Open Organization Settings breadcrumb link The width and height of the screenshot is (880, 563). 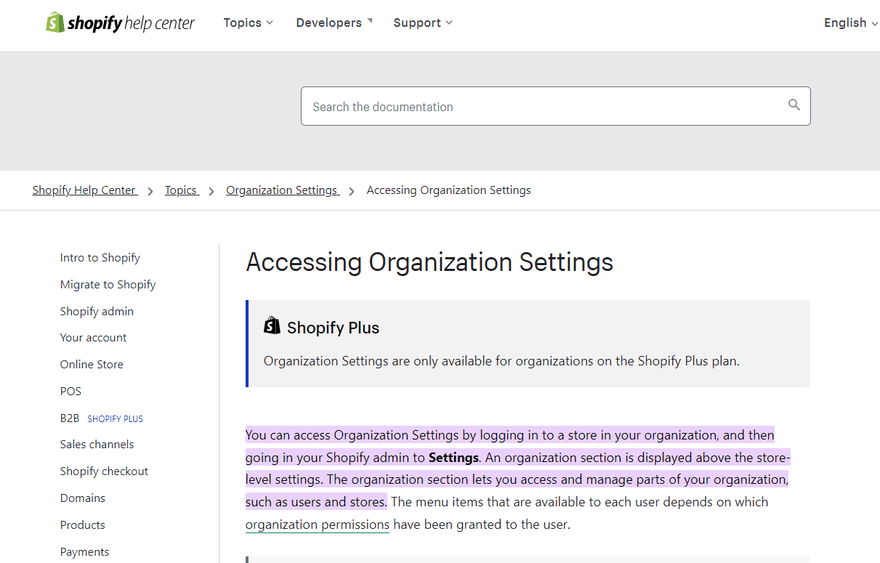click(x=282, y=190)
